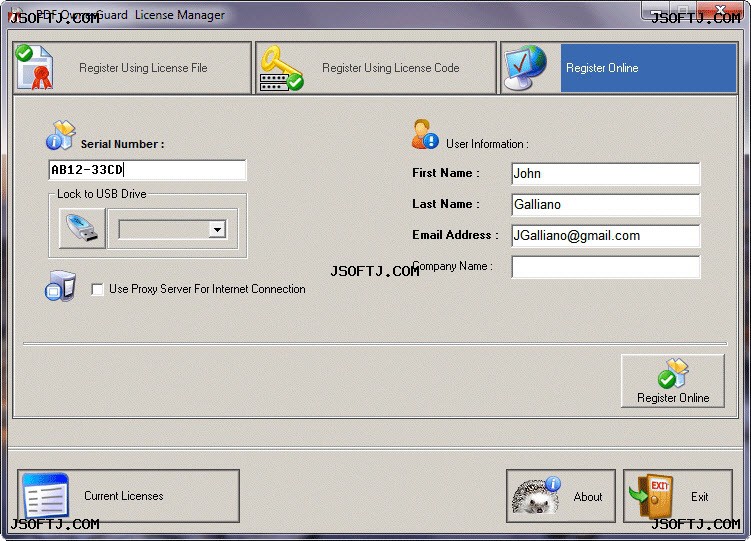Click the Serial Number info box icon
This screenshot has width=751, height=541.
(x=61, y=135)
